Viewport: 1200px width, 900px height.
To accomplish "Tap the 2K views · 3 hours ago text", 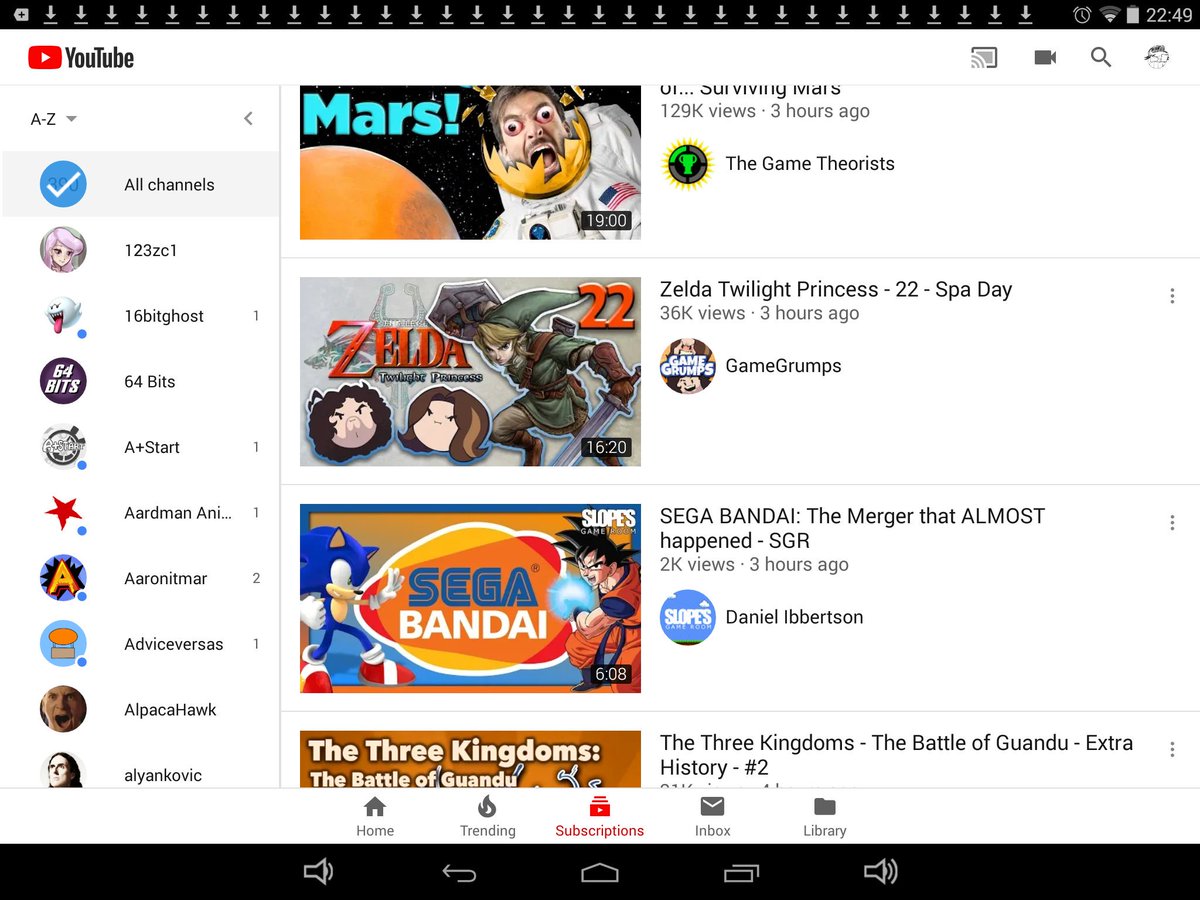I will 754,564.
